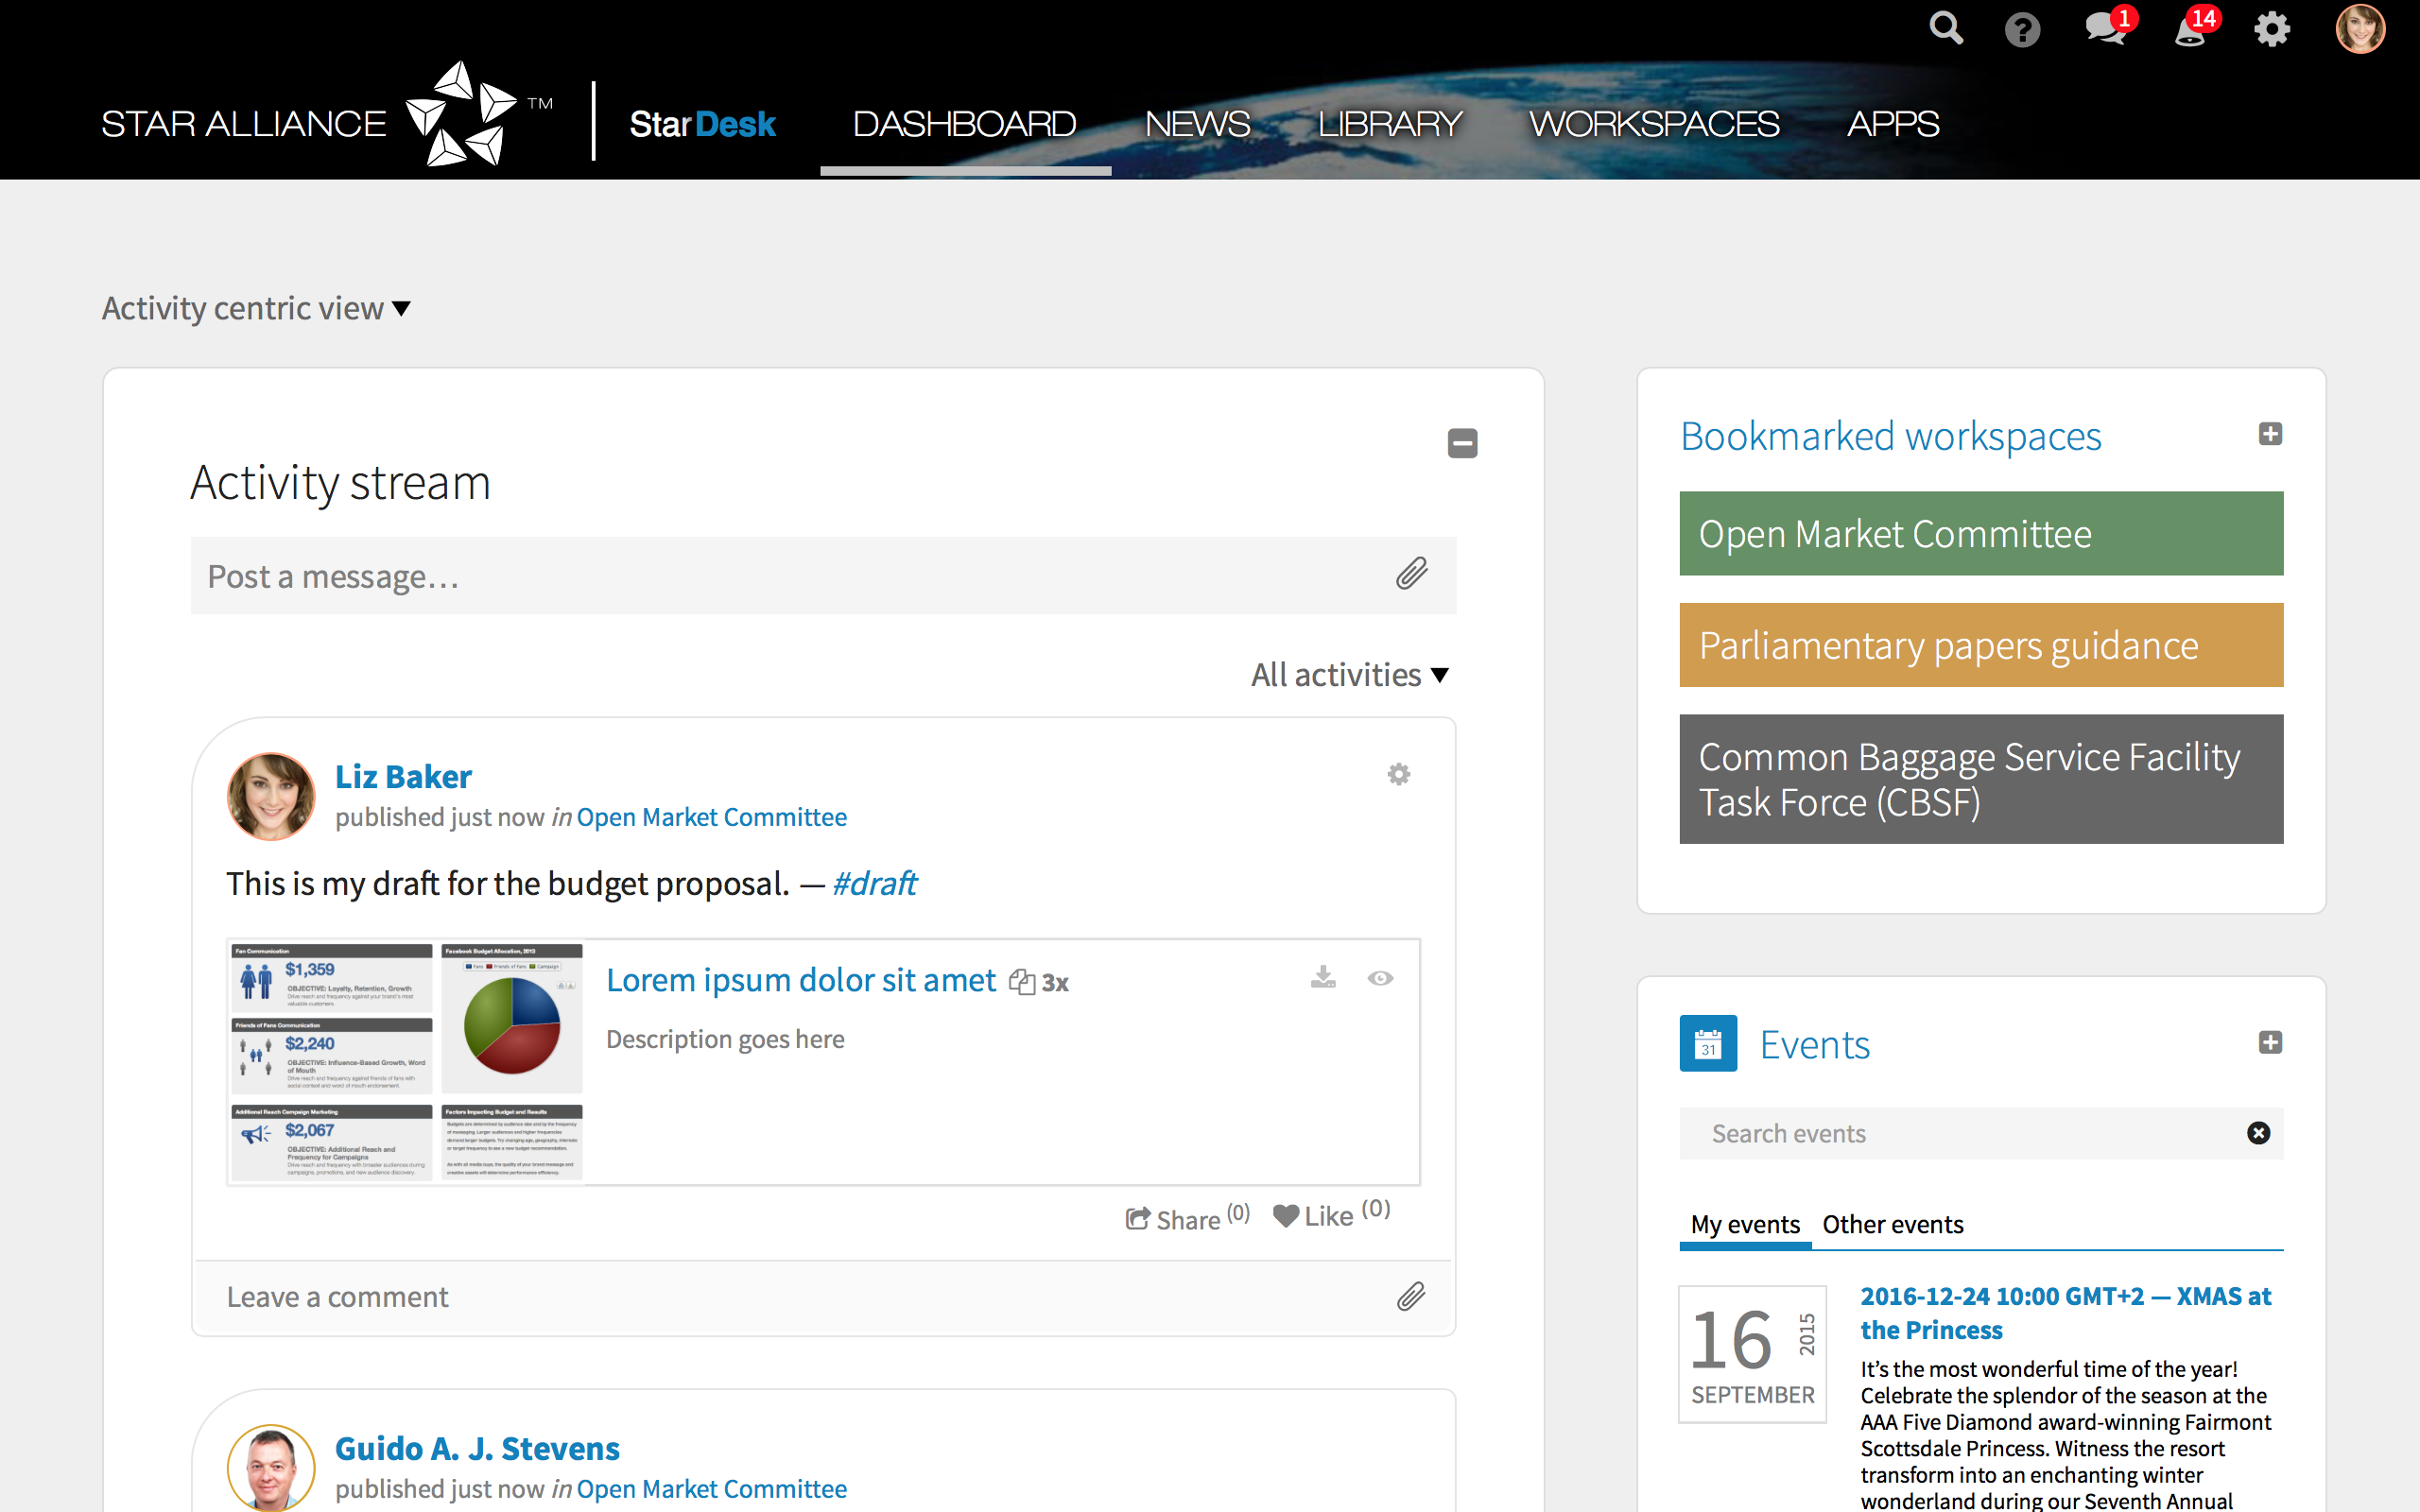Open the help question mark icon
The height and width of the screenshot is (1512, 2420).
click(x=2022, y=30)
